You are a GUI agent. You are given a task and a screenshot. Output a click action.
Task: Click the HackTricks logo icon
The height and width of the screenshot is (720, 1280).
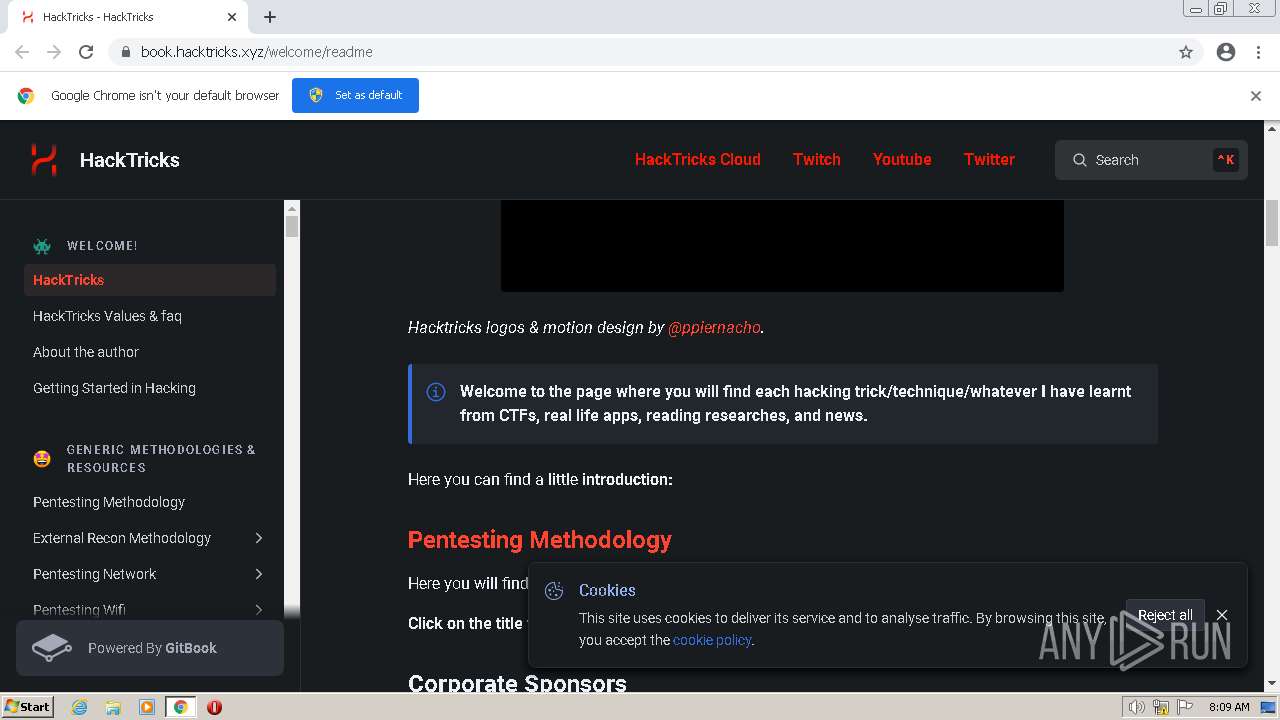coord(43,160)
